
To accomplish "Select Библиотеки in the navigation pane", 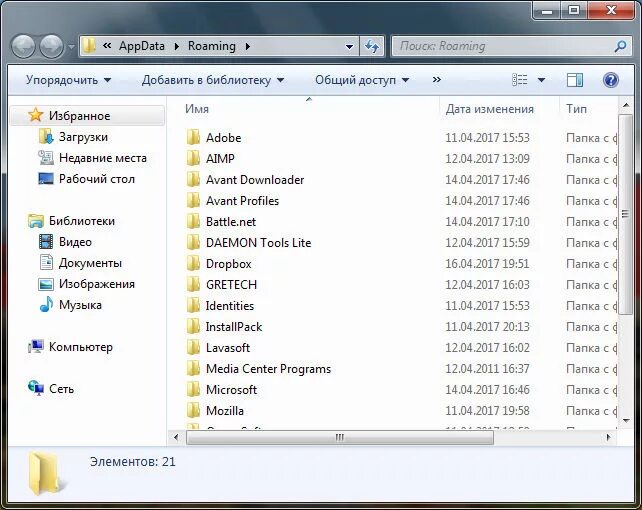I will pos(82,221).
